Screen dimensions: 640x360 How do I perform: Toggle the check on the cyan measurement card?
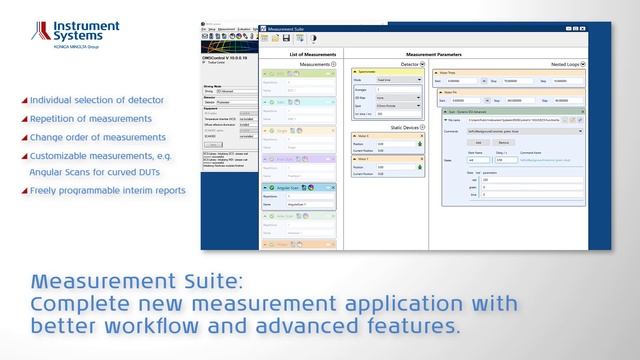point(271,102)
